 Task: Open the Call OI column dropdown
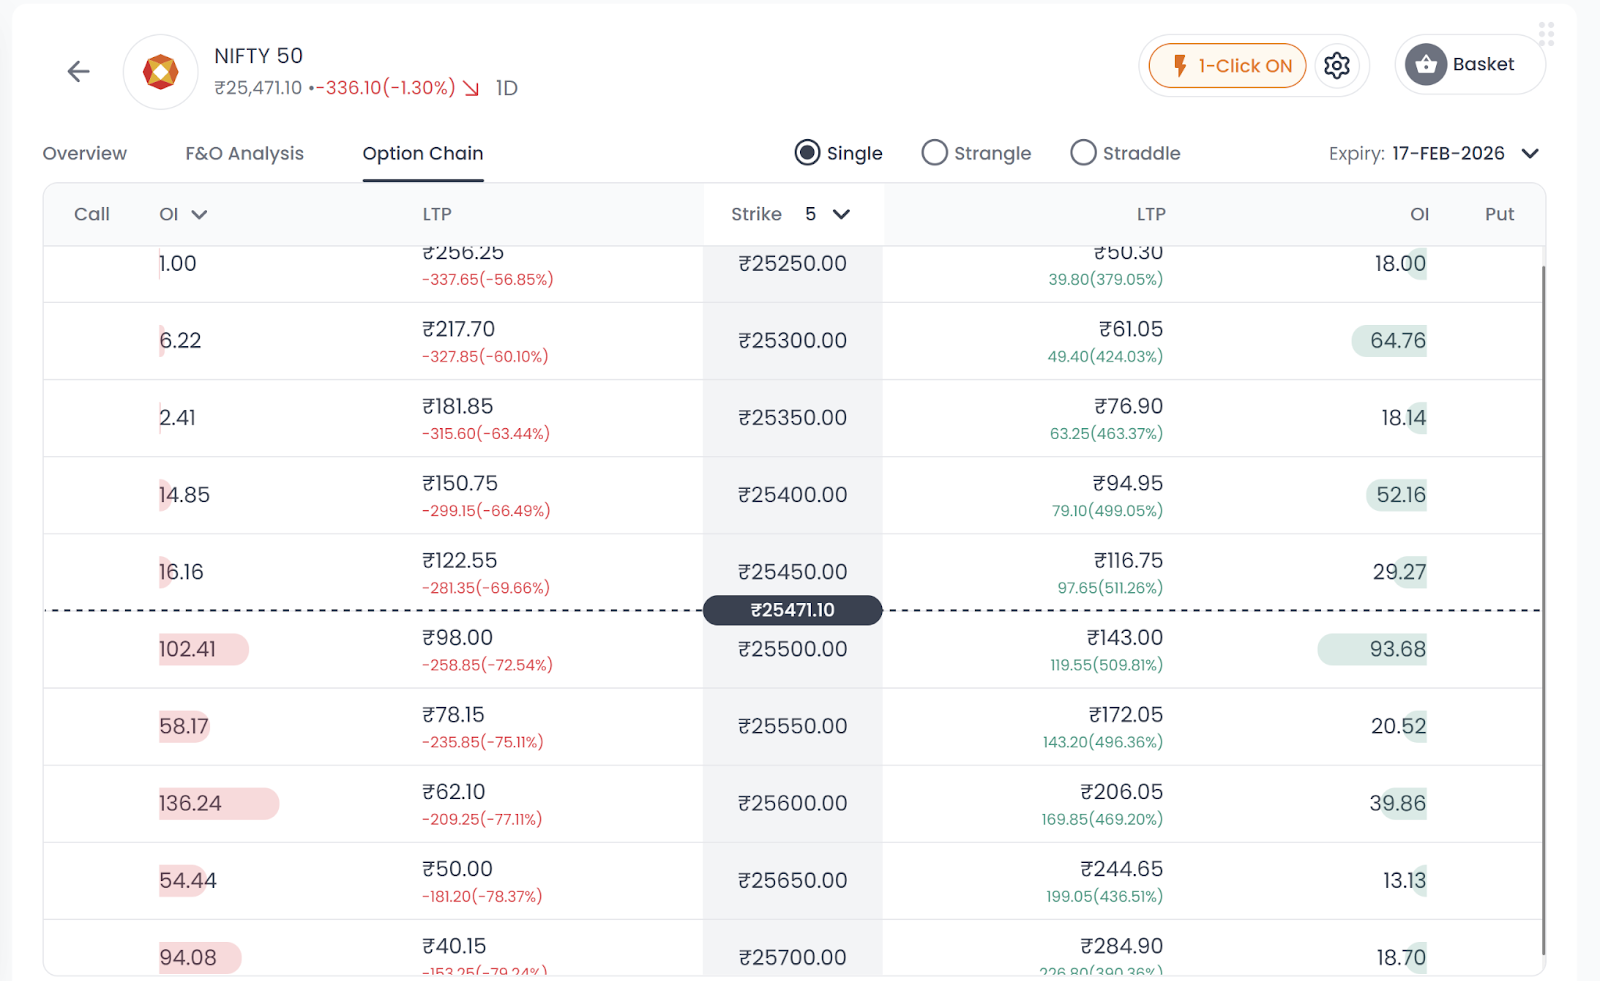tap(199, 214)
